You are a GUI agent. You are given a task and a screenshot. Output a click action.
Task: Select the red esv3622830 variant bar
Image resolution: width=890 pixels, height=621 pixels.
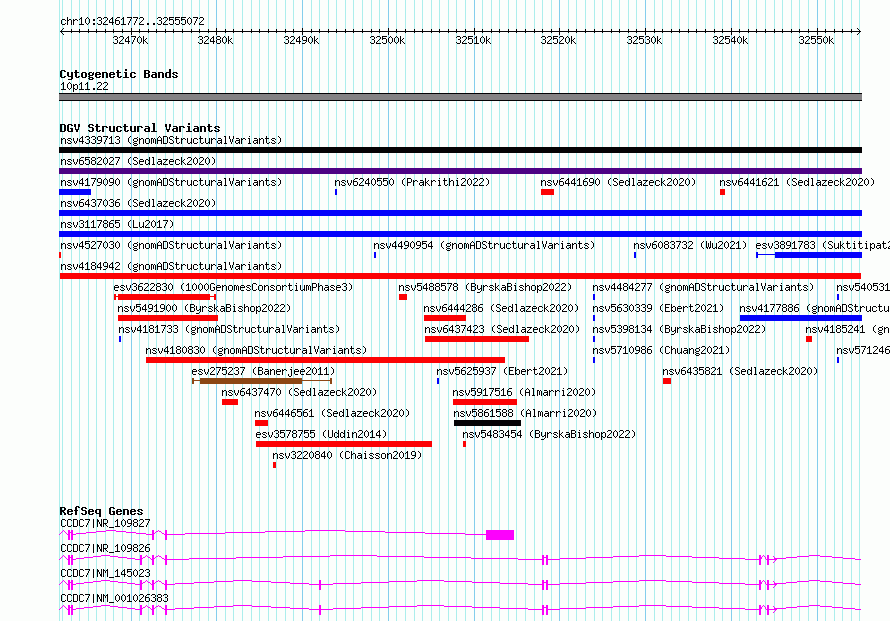coord(165,297)
